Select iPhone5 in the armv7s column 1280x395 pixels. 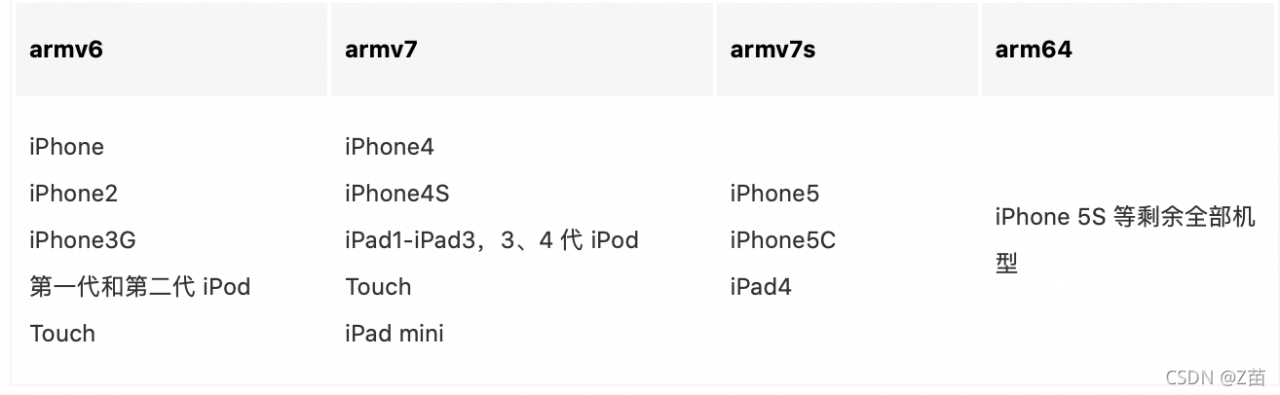tap(774, 194)
